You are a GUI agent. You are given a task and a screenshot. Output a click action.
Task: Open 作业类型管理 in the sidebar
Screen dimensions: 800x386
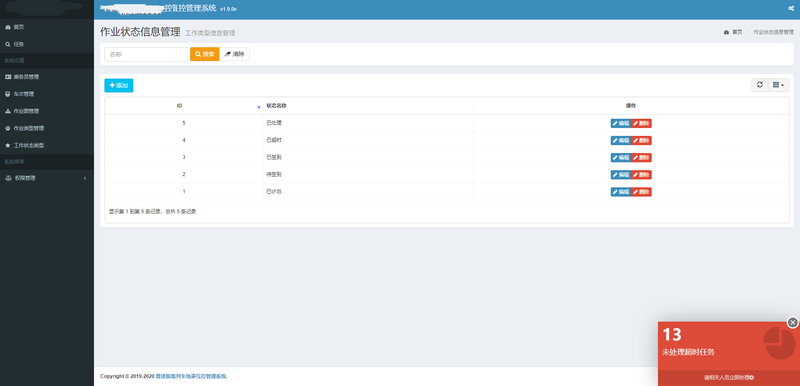point(46,128)
